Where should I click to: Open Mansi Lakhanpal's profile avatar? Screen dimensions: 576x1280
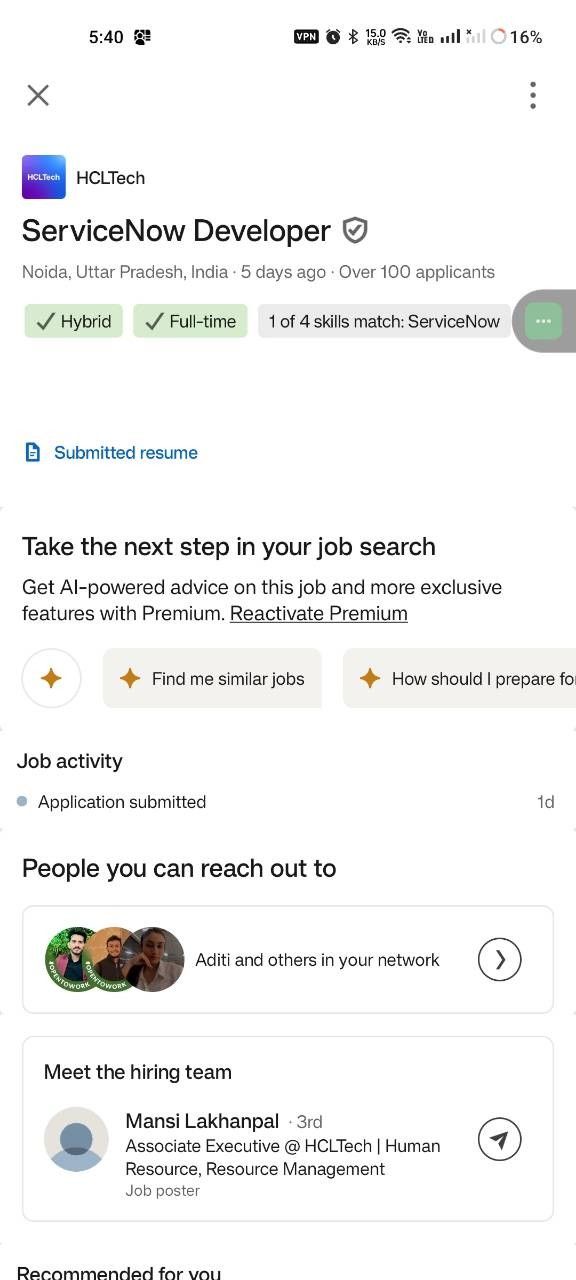76,1139
